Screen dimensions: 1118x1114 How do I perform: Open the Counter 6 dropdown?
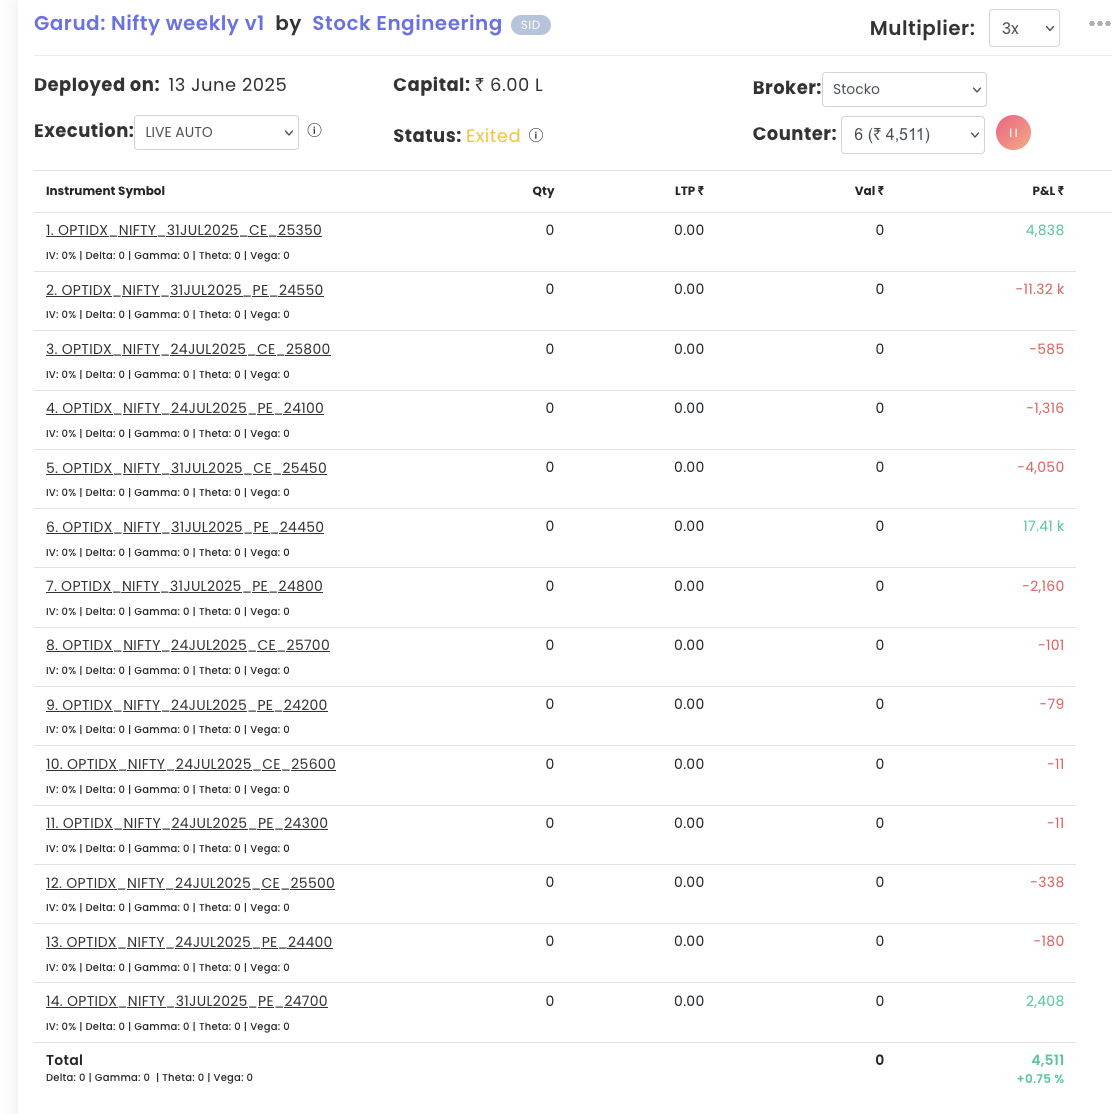point(912,134)
